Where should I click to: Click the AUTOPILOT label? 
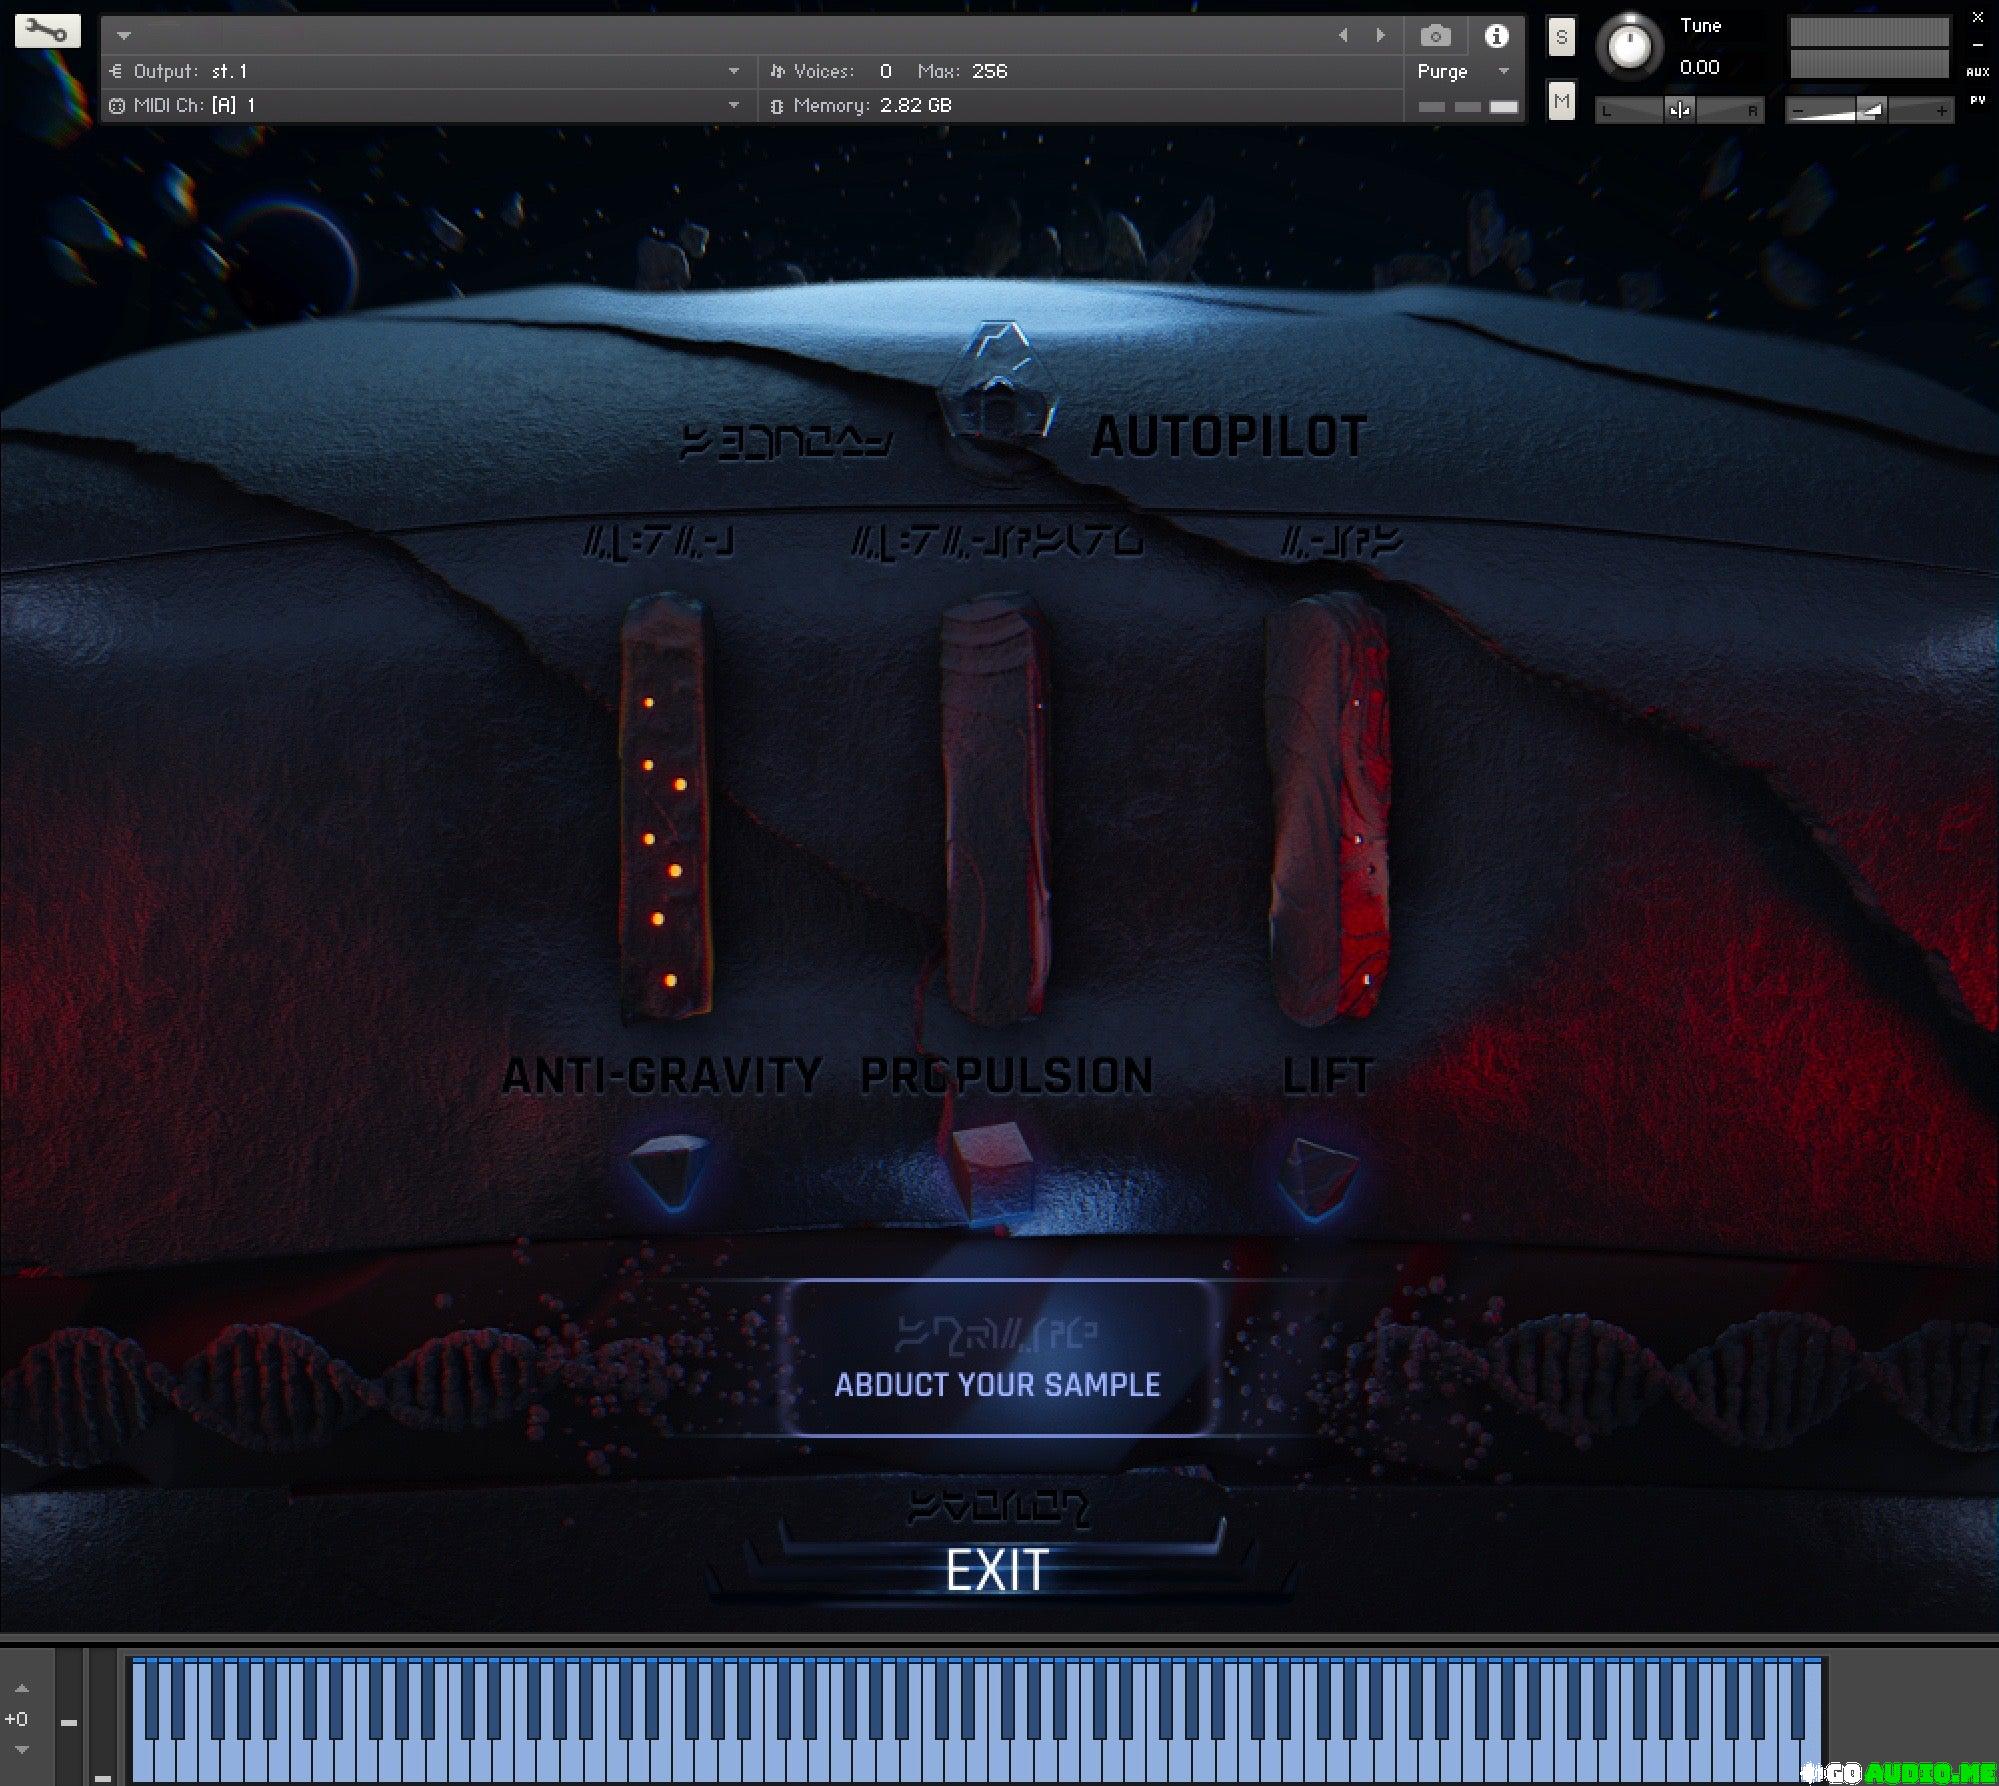pos(1228,437)
